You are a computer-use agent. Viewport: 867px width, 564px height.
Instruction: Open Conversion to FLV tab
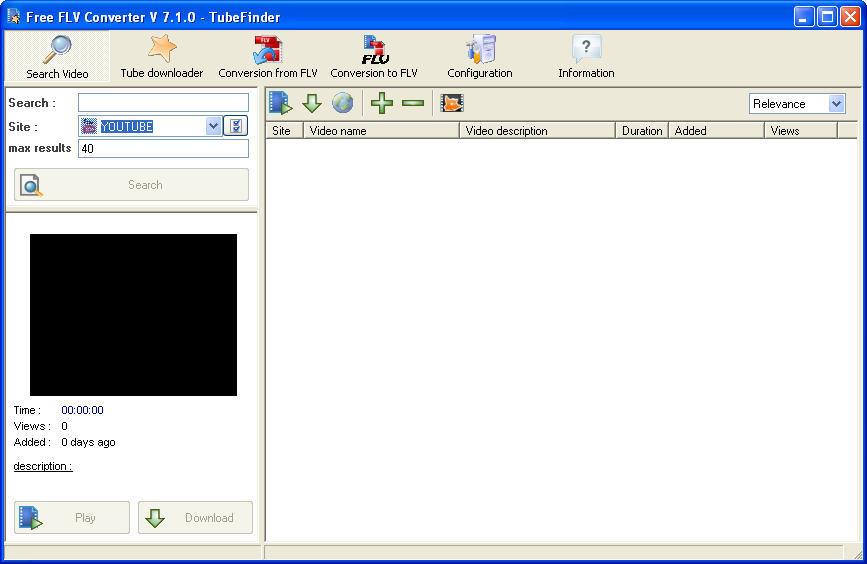click(374, 57)
